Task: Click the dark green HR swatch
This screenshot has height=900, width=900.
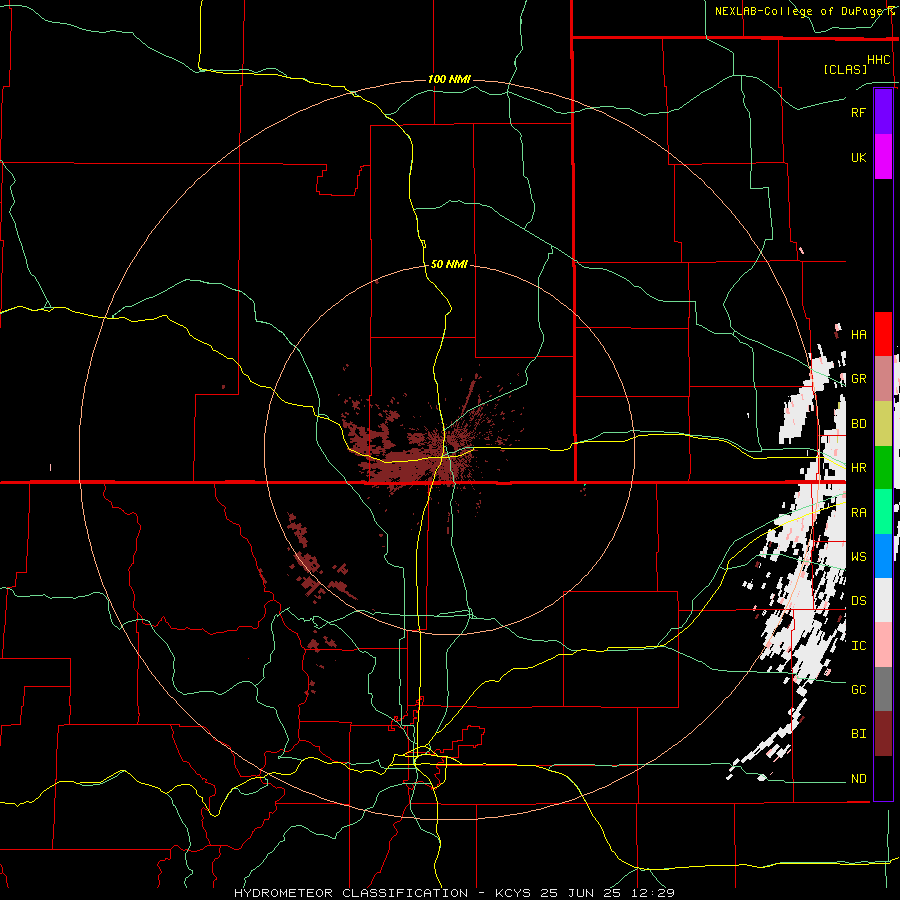Action: (x=883, y=467)
